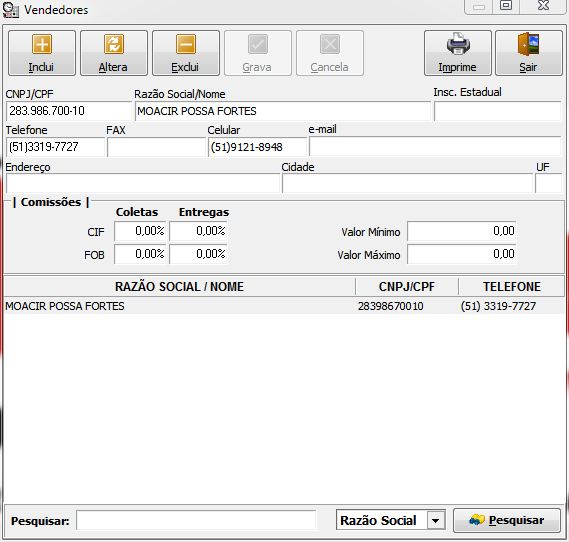Click the Valor Máximo field
569x542 pixels.
(x=462, y=254)
